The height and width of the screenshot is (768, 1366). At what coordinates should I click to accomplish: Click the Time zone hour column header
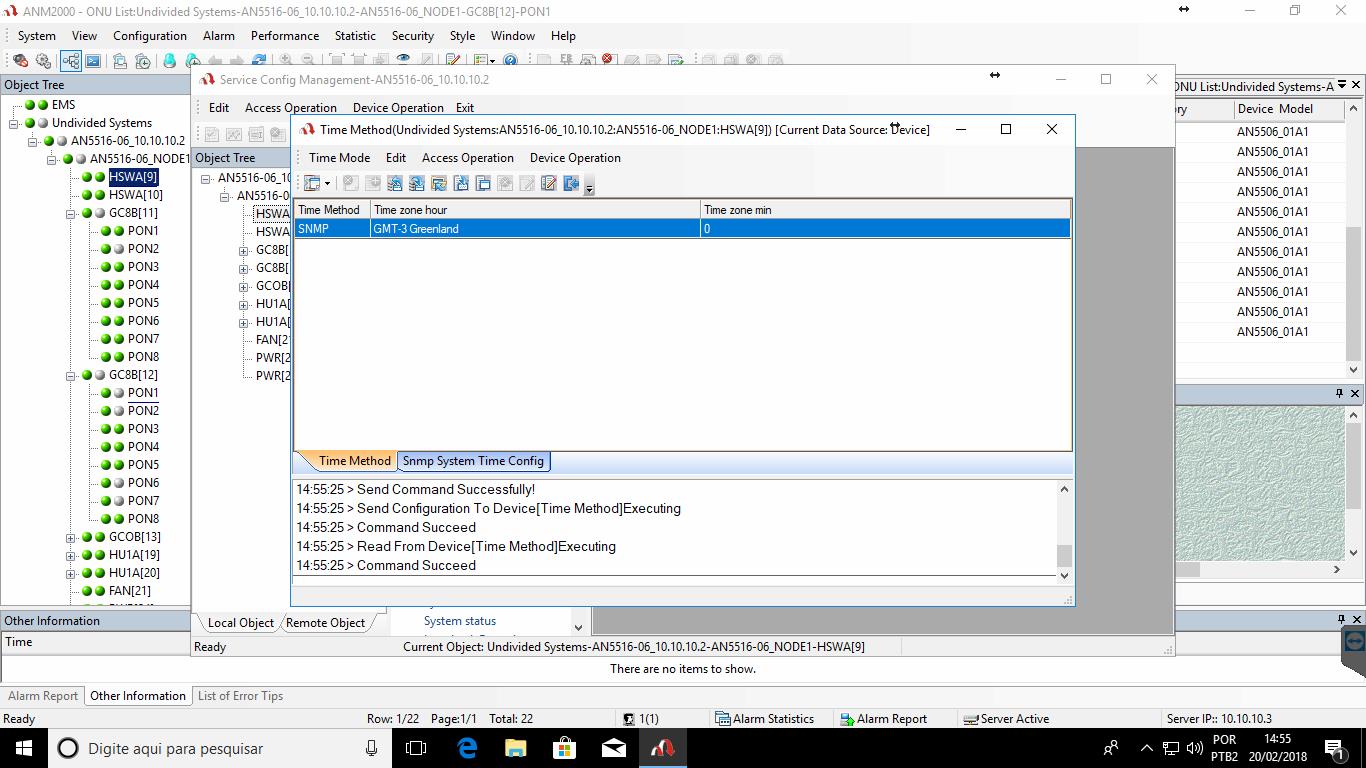(535, 210)
